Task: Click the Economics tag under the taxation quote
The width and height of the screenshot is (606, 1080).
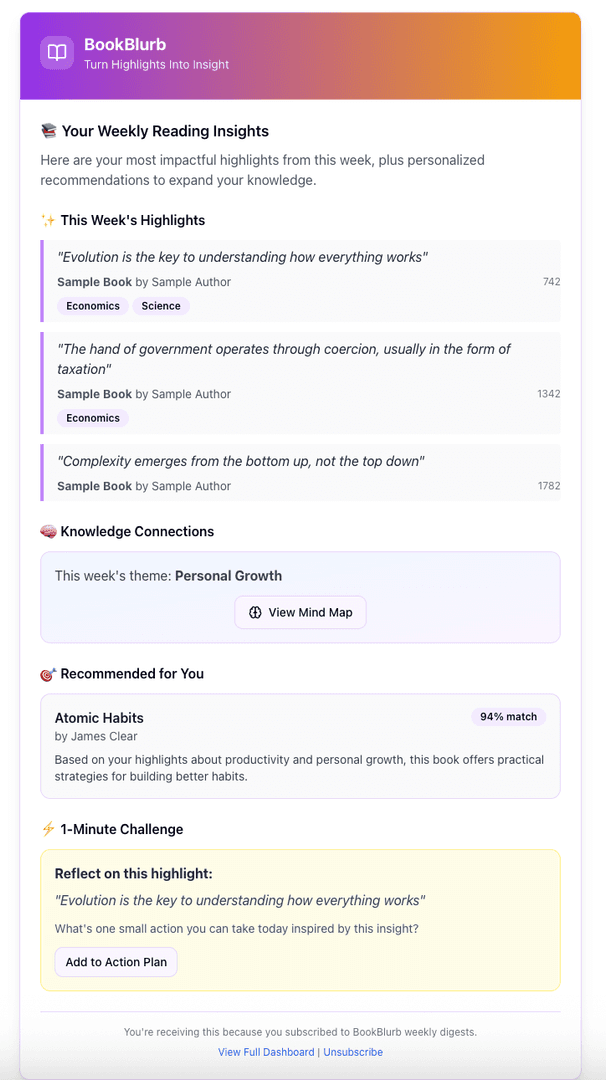Action: point(93,418)
